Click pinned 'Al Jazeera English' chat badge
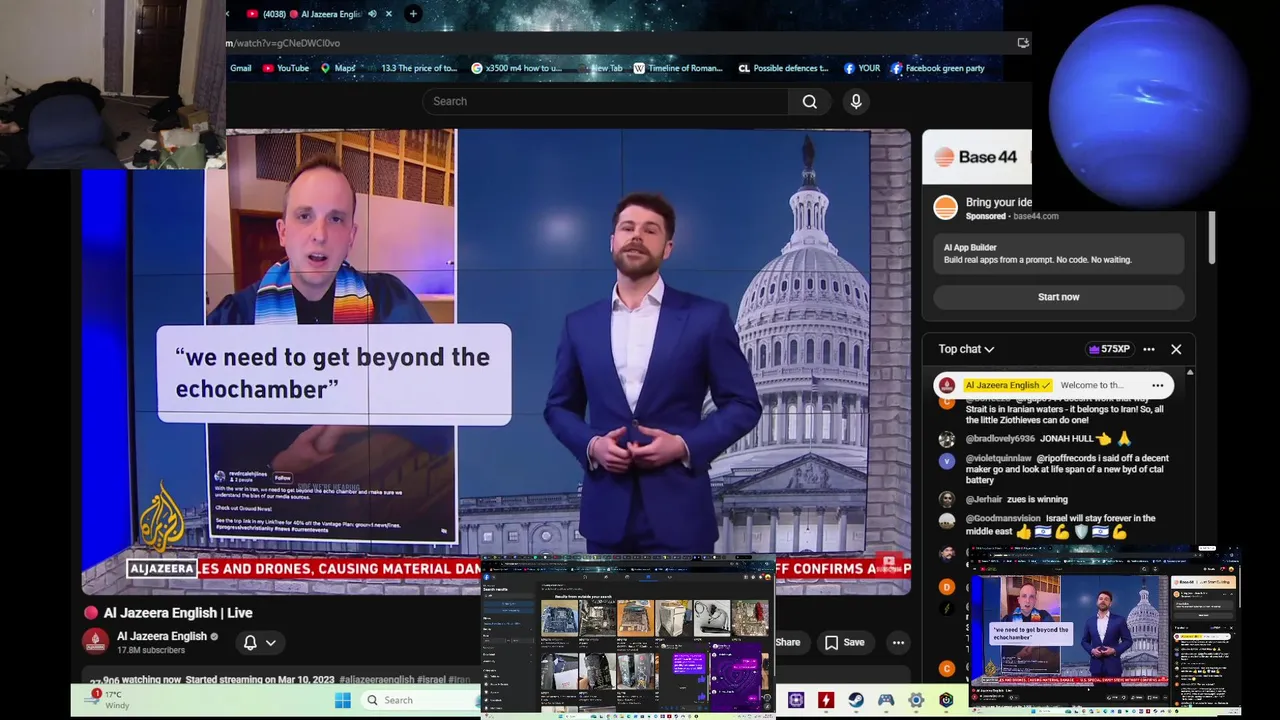Viewport: 1280px width, 720px height. [x=1008, y=385]
